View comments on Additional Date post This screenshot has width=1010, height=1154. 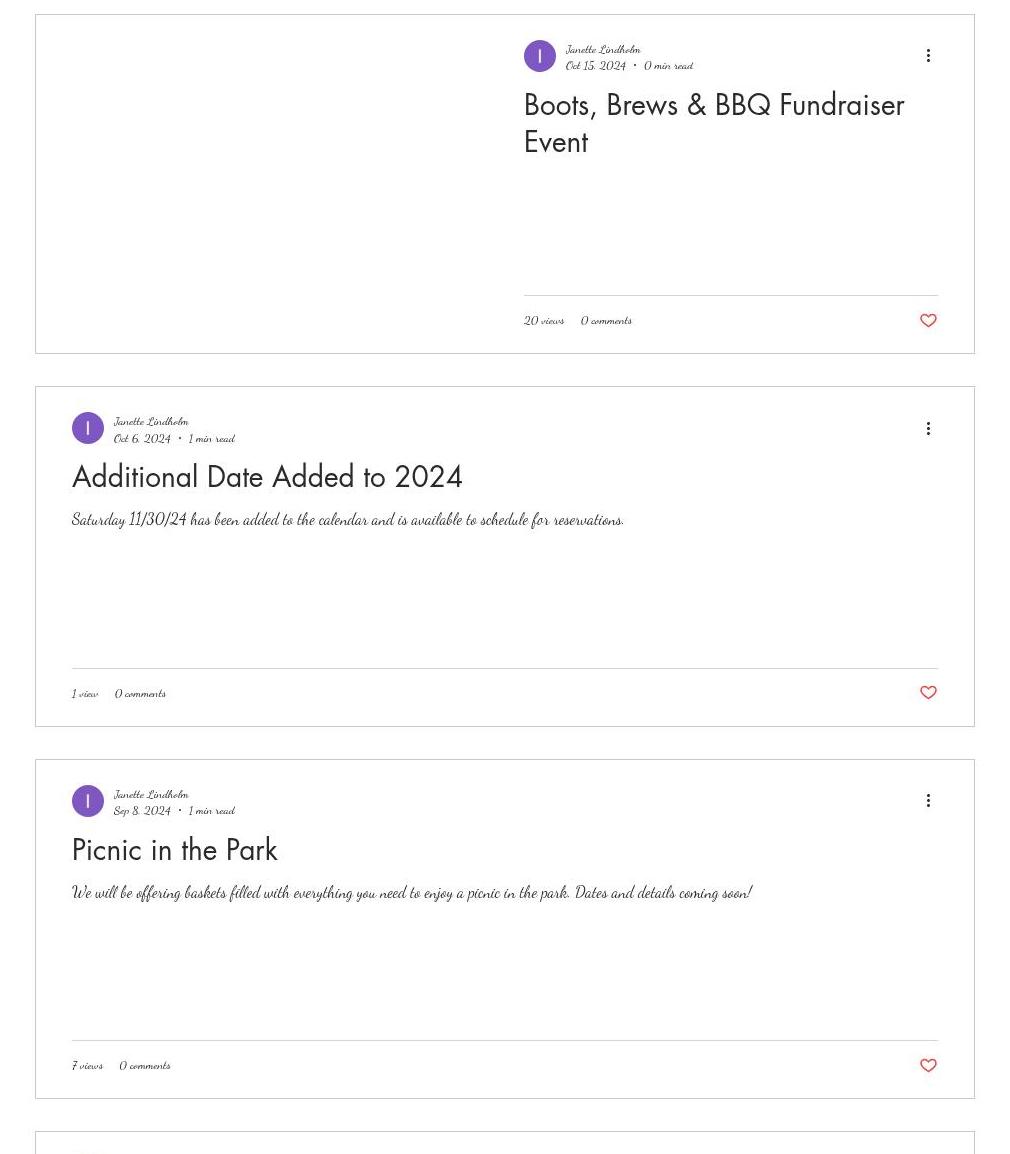tap(140, 693)
